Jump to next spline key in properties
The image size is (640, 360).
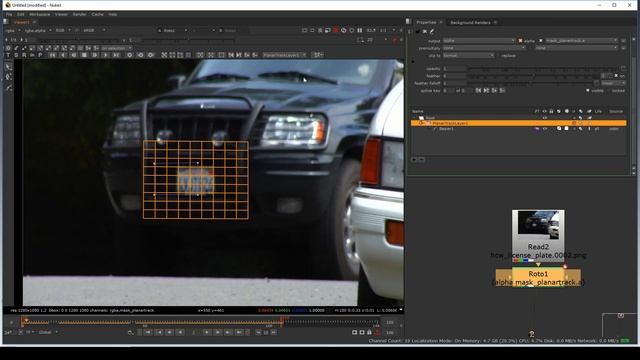486,90
